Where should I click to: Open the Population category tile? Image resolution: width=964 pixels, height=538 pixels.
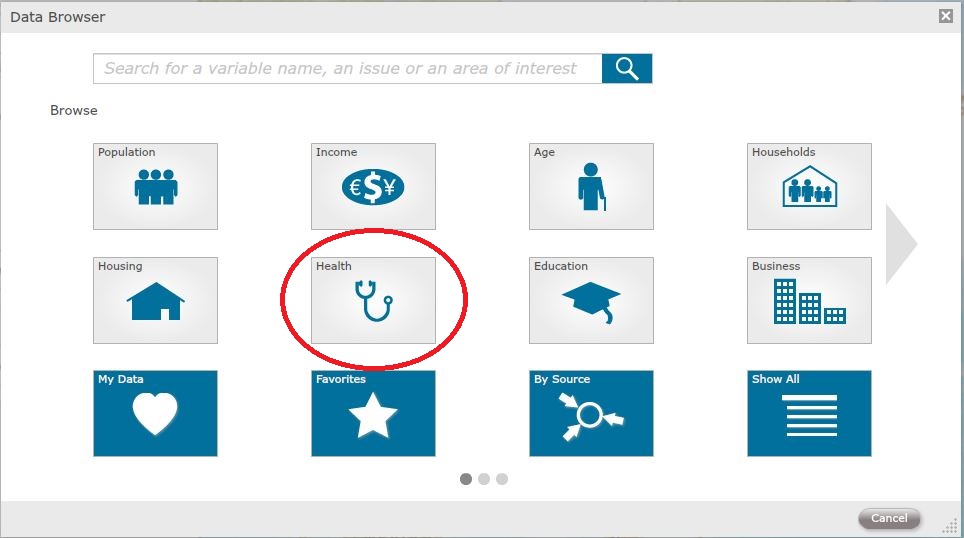point(155,186)
